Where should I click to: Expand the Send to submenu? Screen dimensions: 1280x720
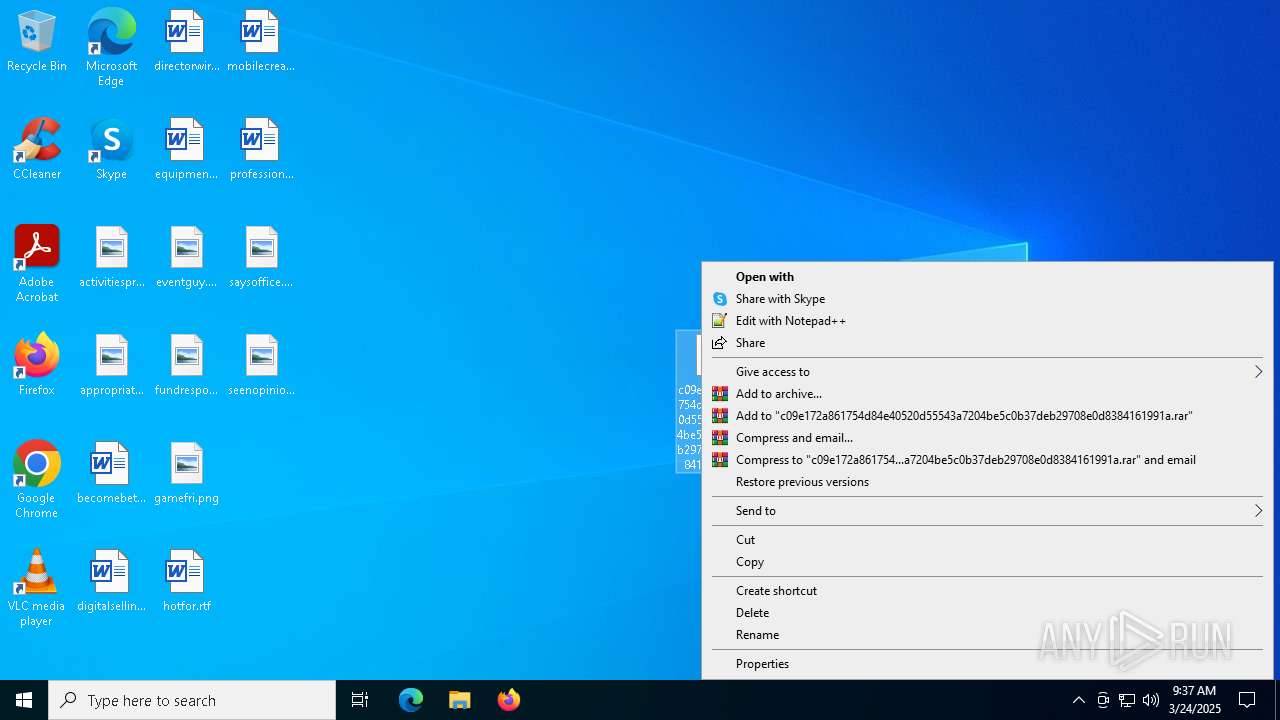(987, 511)
